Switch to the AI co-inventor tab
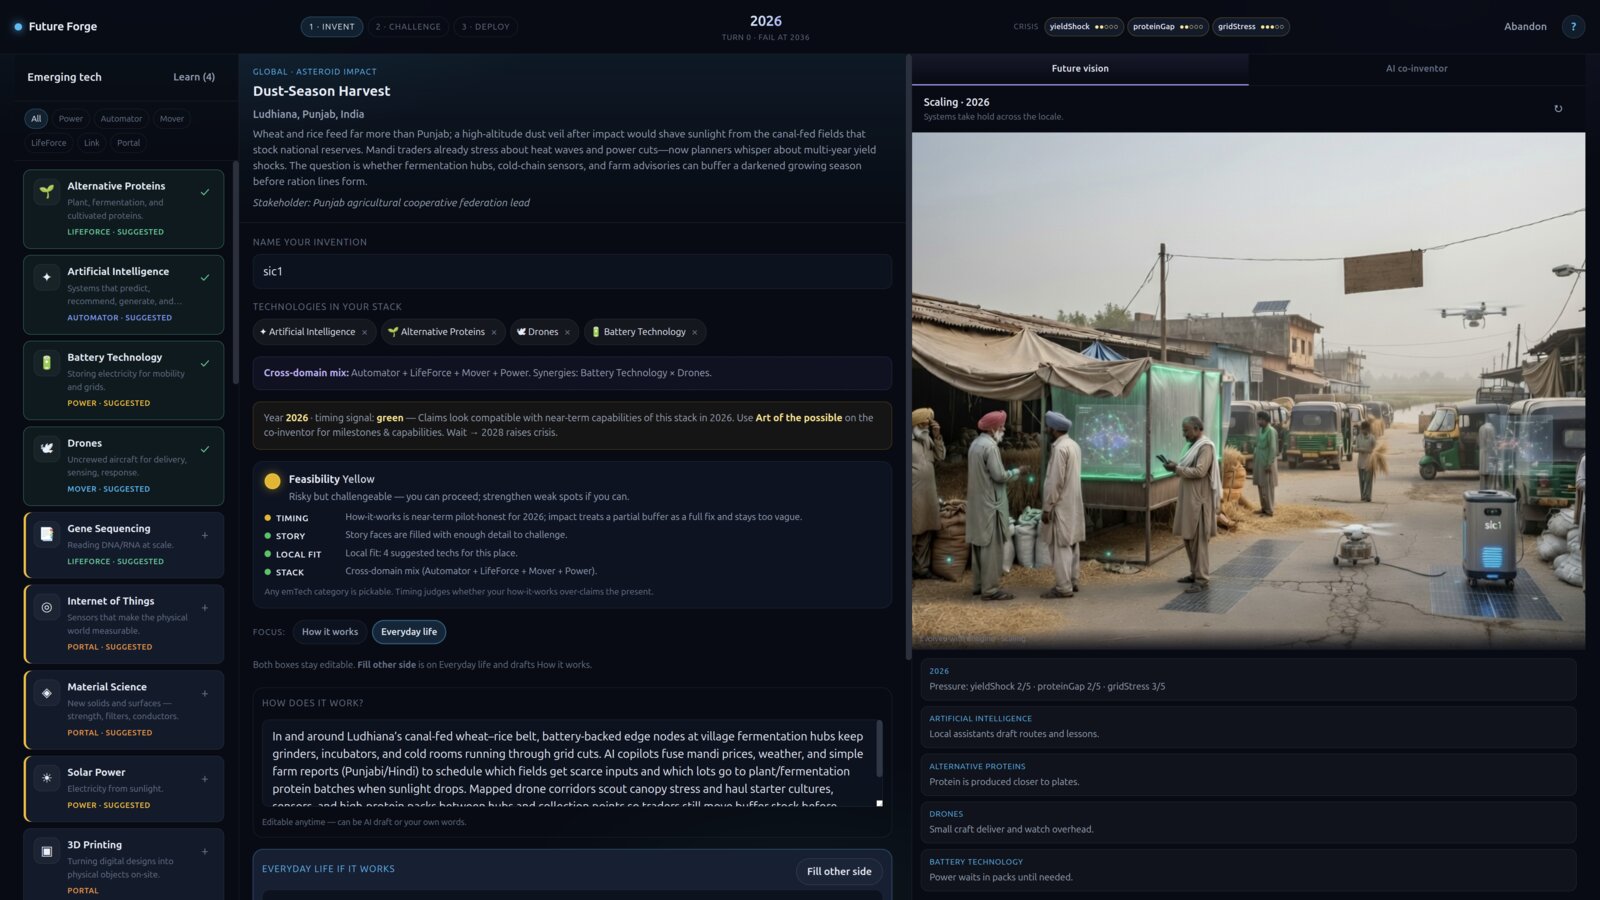The width and height of the screenshot is (1600, 900). [1416, 69]
